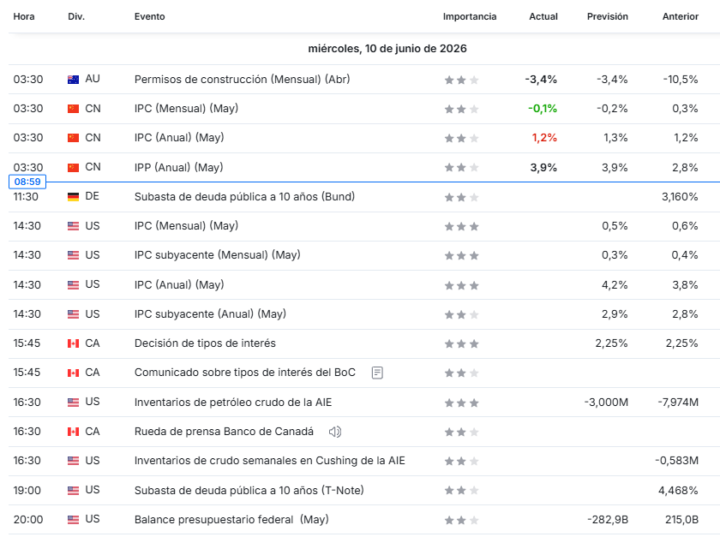Sort by the Importancia column header
Image resolution: width=720 pixels, height=543 pixels.
[469, 17]
